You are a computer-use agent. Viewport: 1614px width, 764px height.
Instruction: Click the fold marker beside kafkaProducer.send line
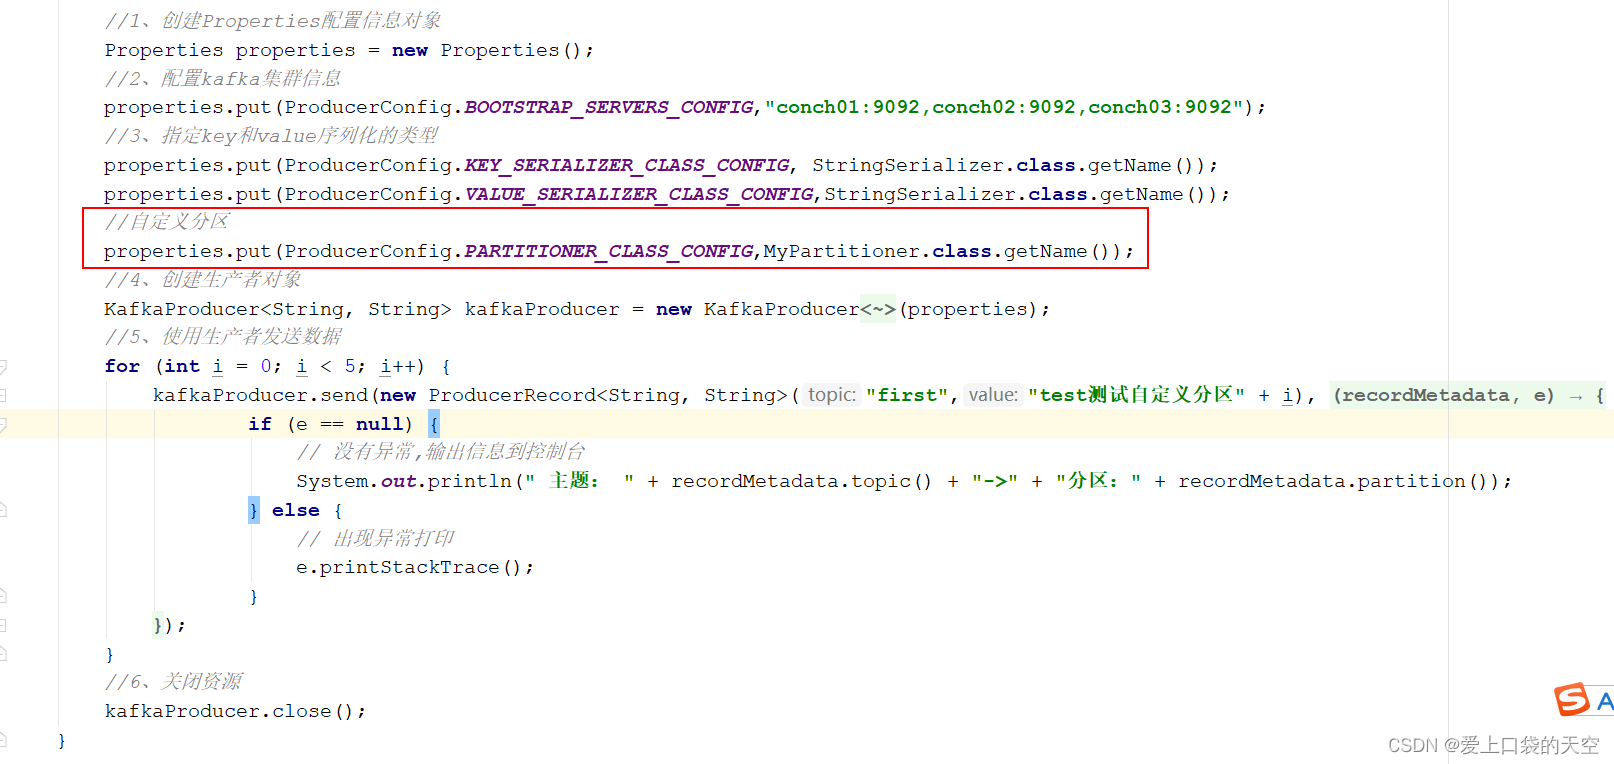coord(3,395)
